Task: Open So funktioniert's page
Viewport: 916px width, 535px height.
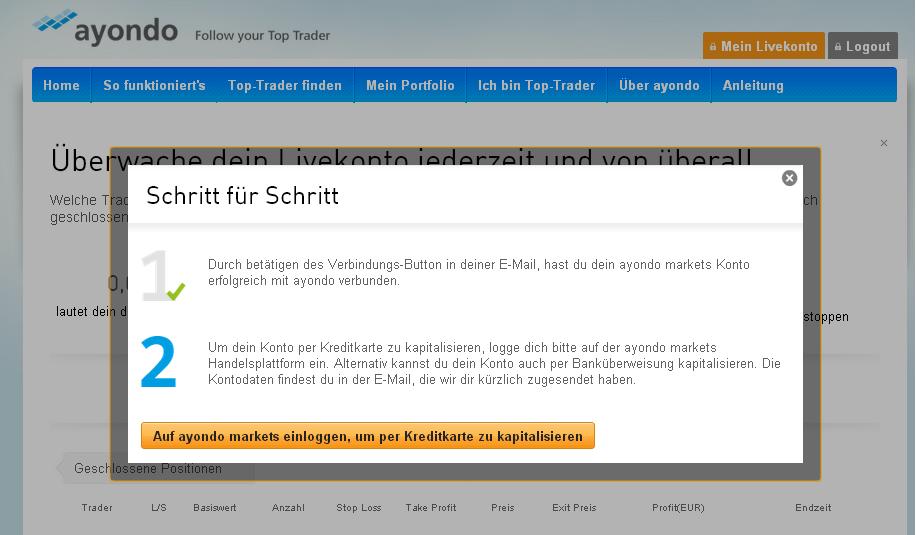Action: [x=154, y=85]
